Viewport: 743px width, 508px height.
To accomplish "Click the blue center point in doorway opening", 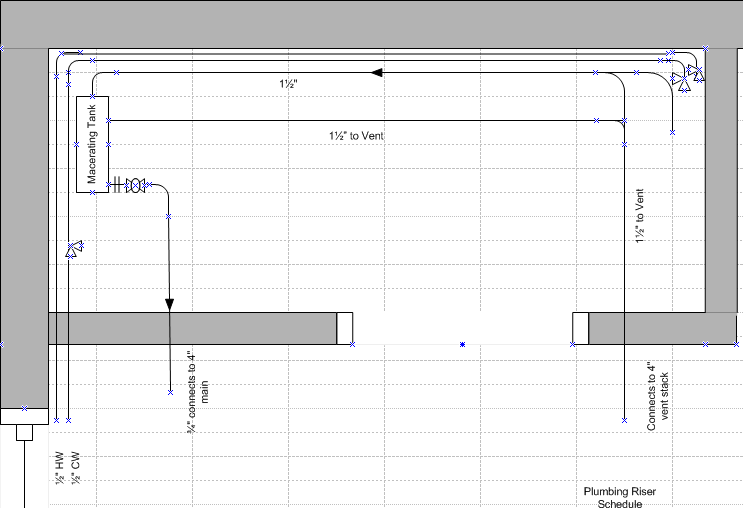I will click(x=462, y=345).
